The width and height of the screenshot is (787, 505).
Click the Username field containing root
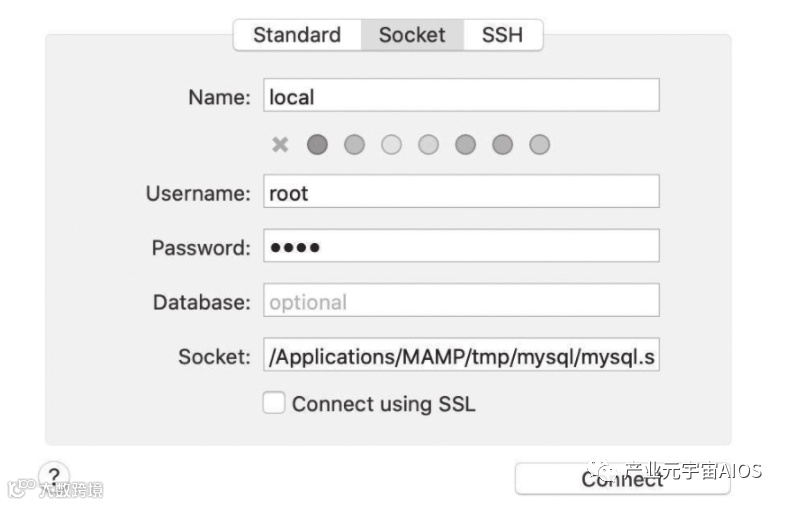461,192
